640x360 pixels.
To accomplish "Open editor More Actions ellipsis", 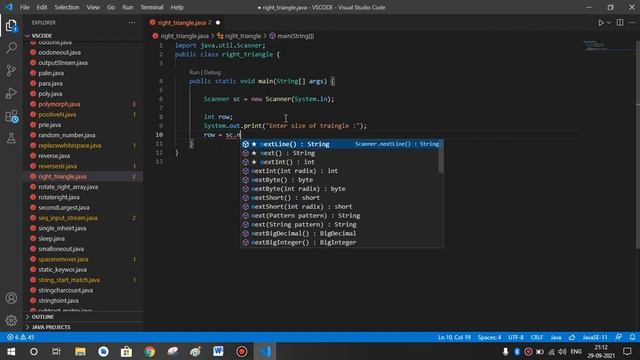I will [x=632, y=23].
